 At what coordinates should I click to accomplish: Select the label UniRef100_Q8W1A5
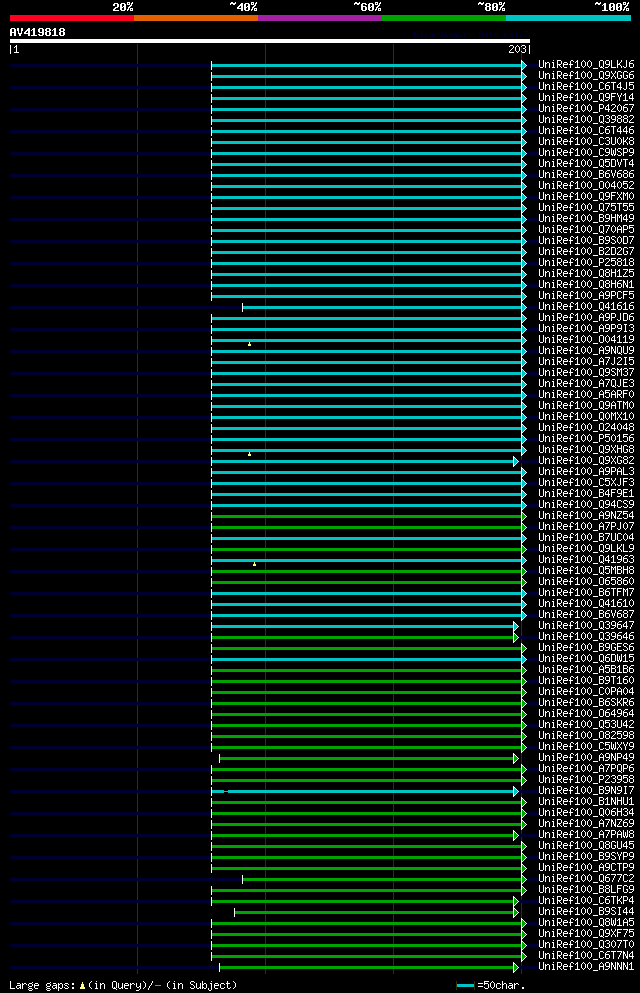point(586,923)
